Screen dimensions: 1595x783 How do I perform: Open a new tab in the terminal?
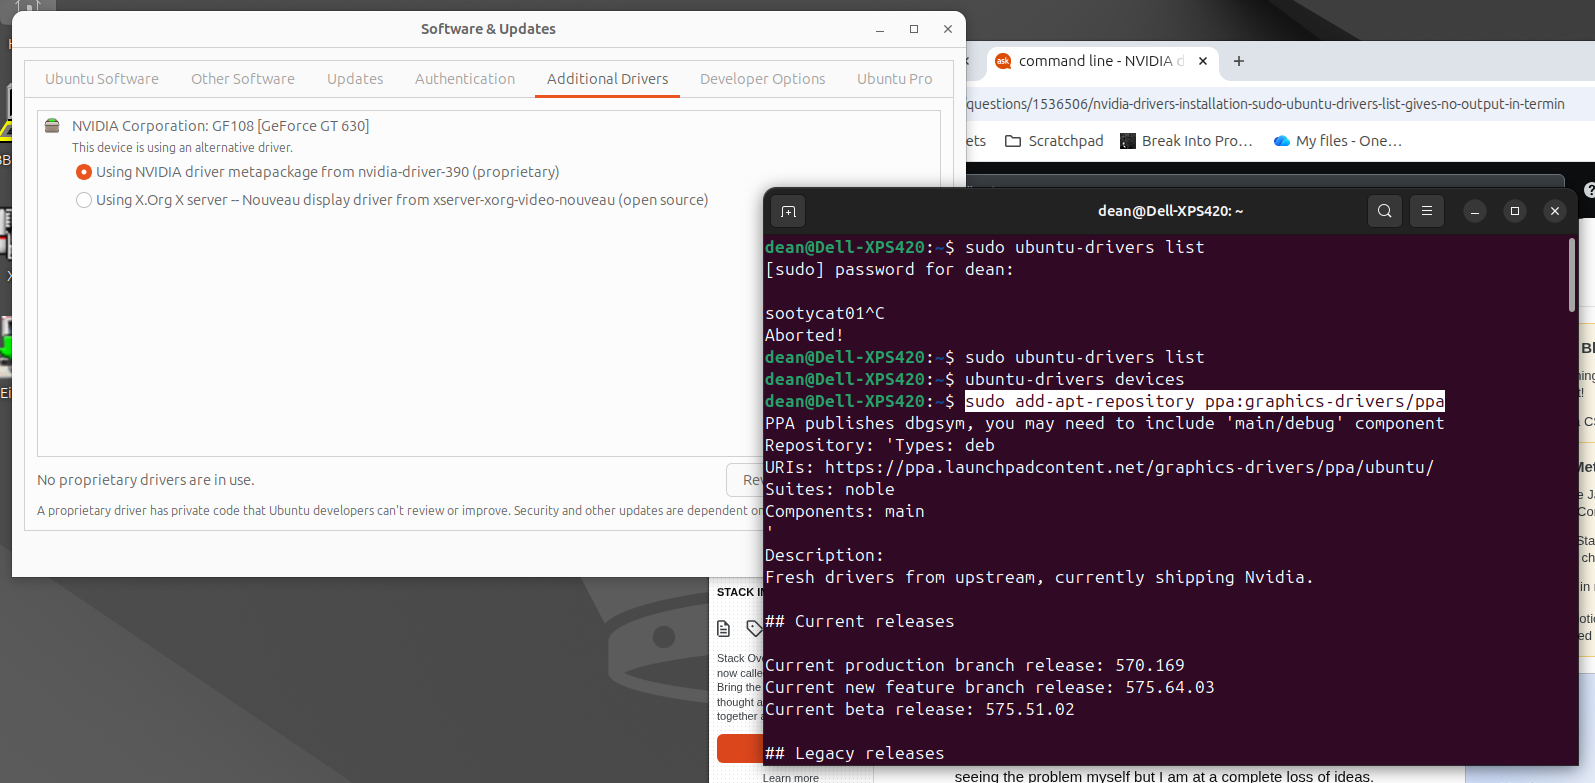[788, 211]
